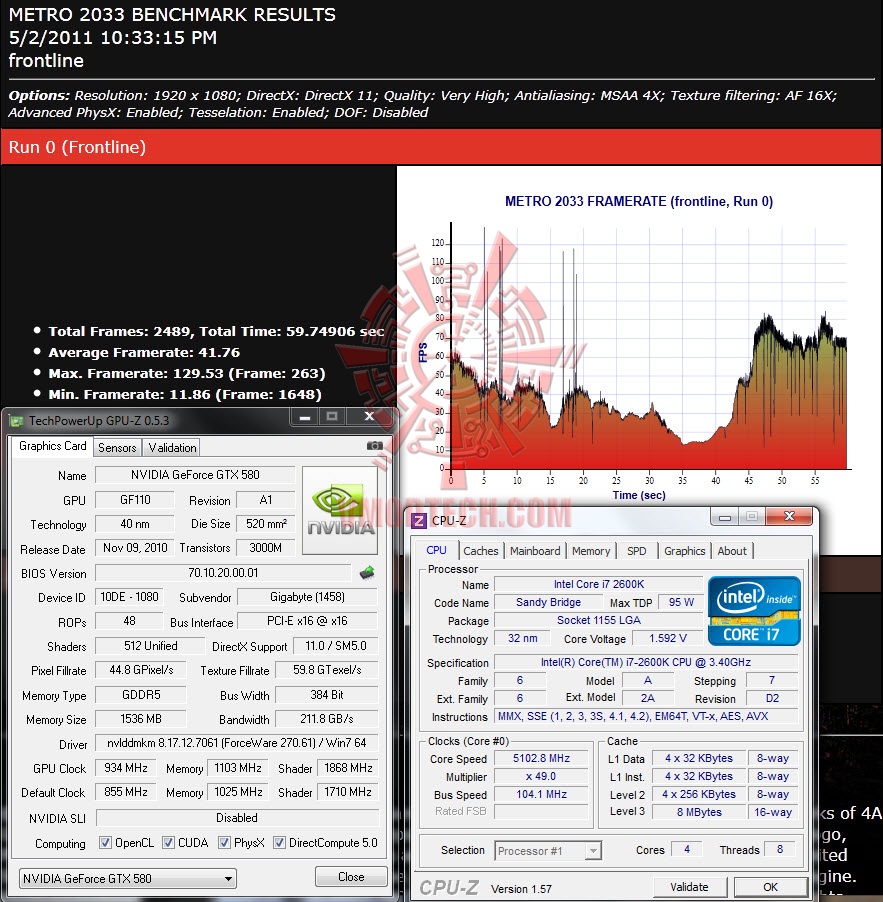Viewport: 883px width, 902px height.
Task: Click the Subvendor value Gigabyte (1458)
Action: 307,597
